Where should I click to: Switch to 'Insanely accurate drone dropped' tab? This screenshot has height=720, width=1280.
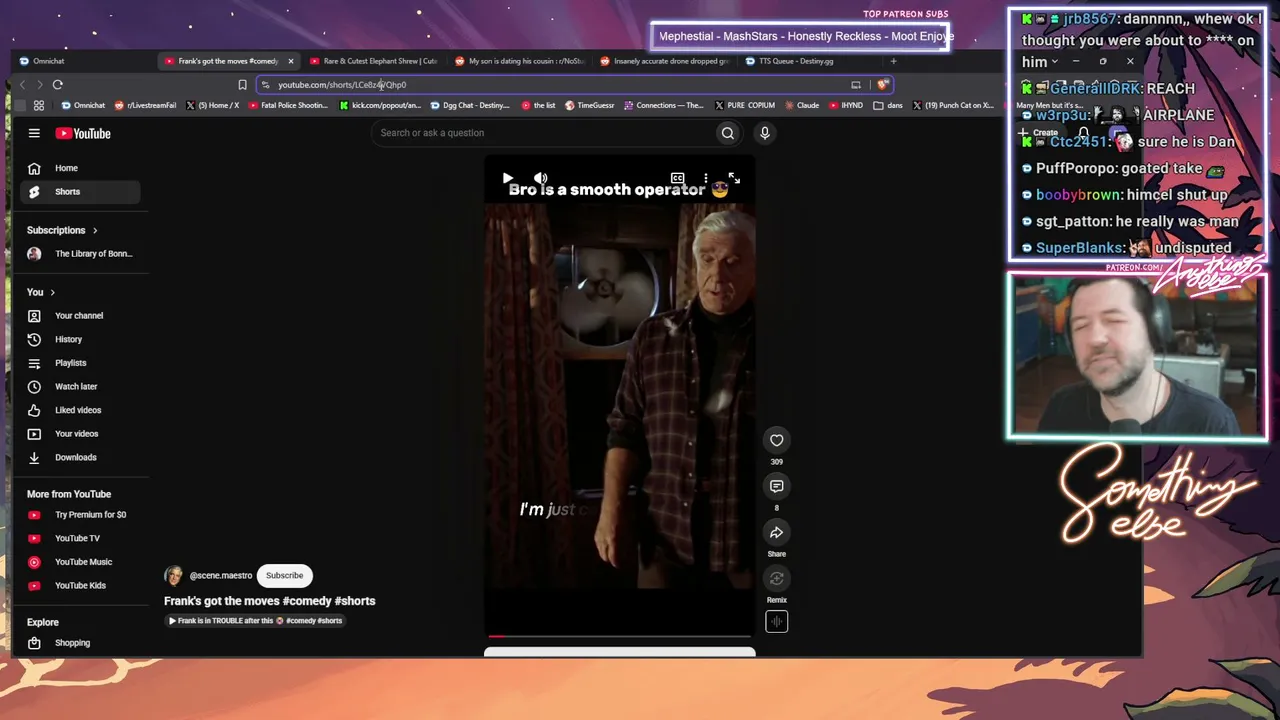[x=665, y=61]
